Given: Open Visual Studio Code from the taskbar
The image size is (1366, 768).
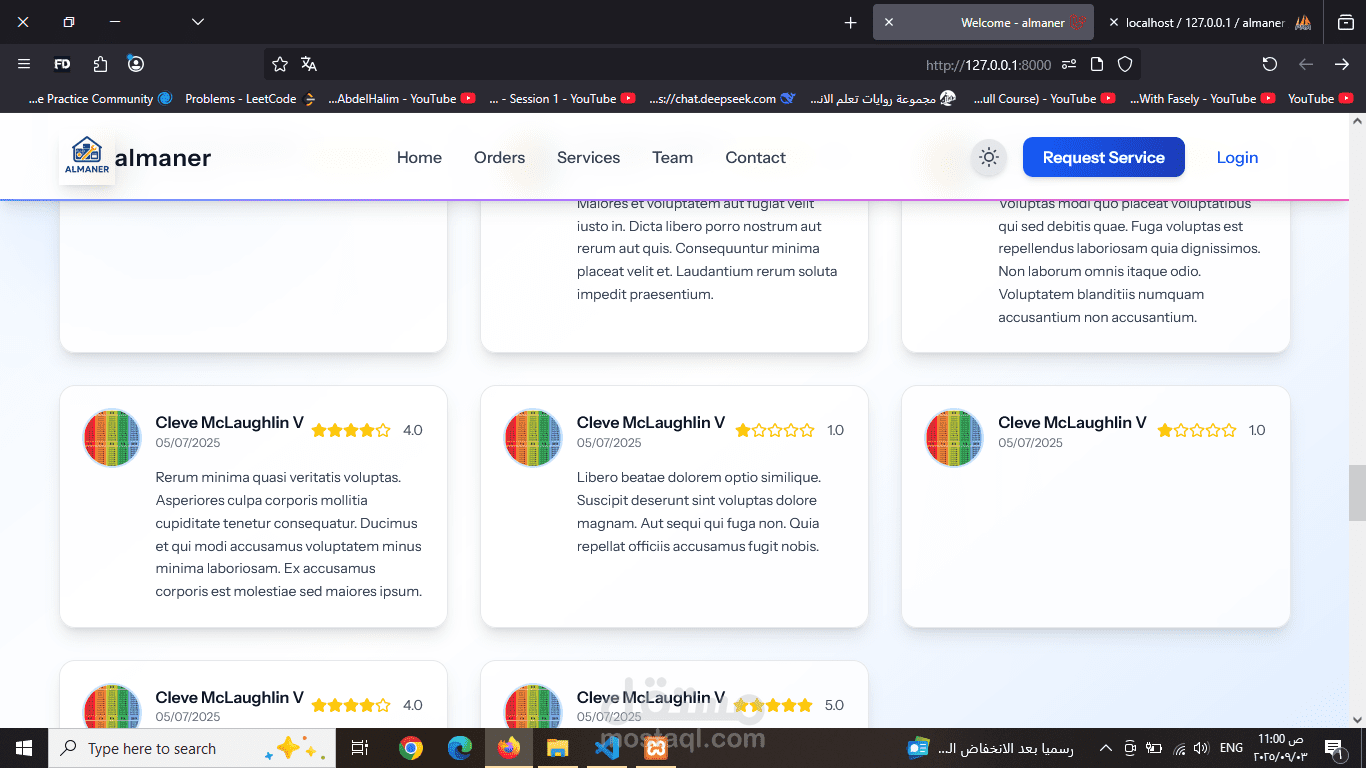Looking at the screenshot, I should 607,748.
